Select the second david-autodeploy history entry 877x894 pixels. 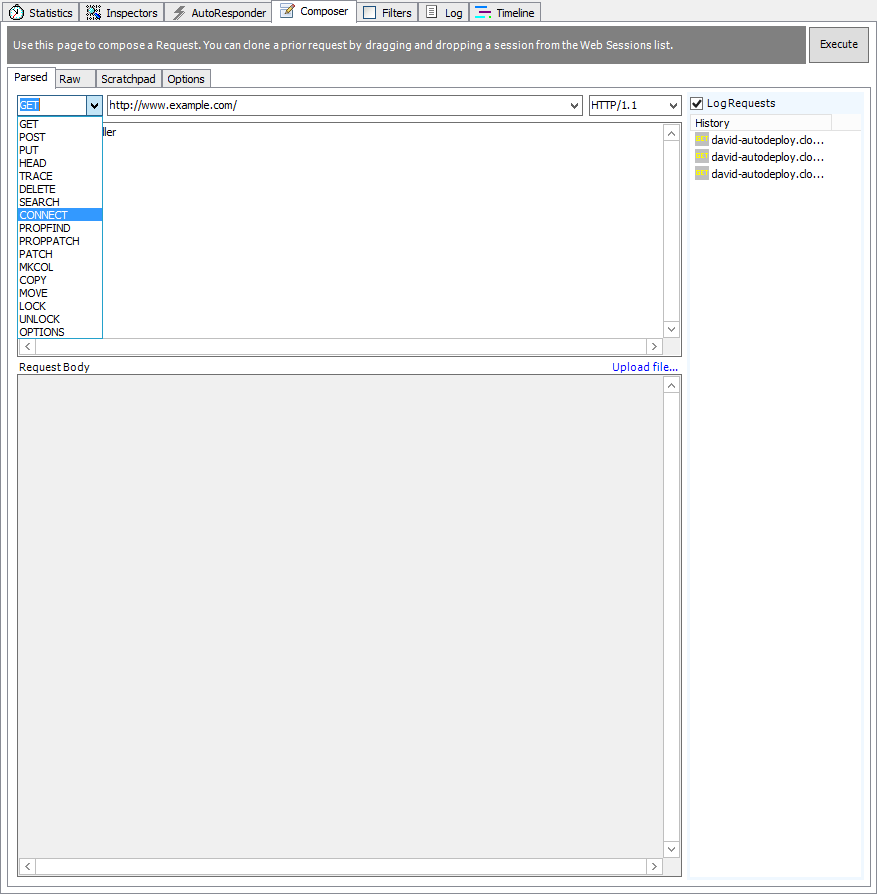tap(767, 157)
